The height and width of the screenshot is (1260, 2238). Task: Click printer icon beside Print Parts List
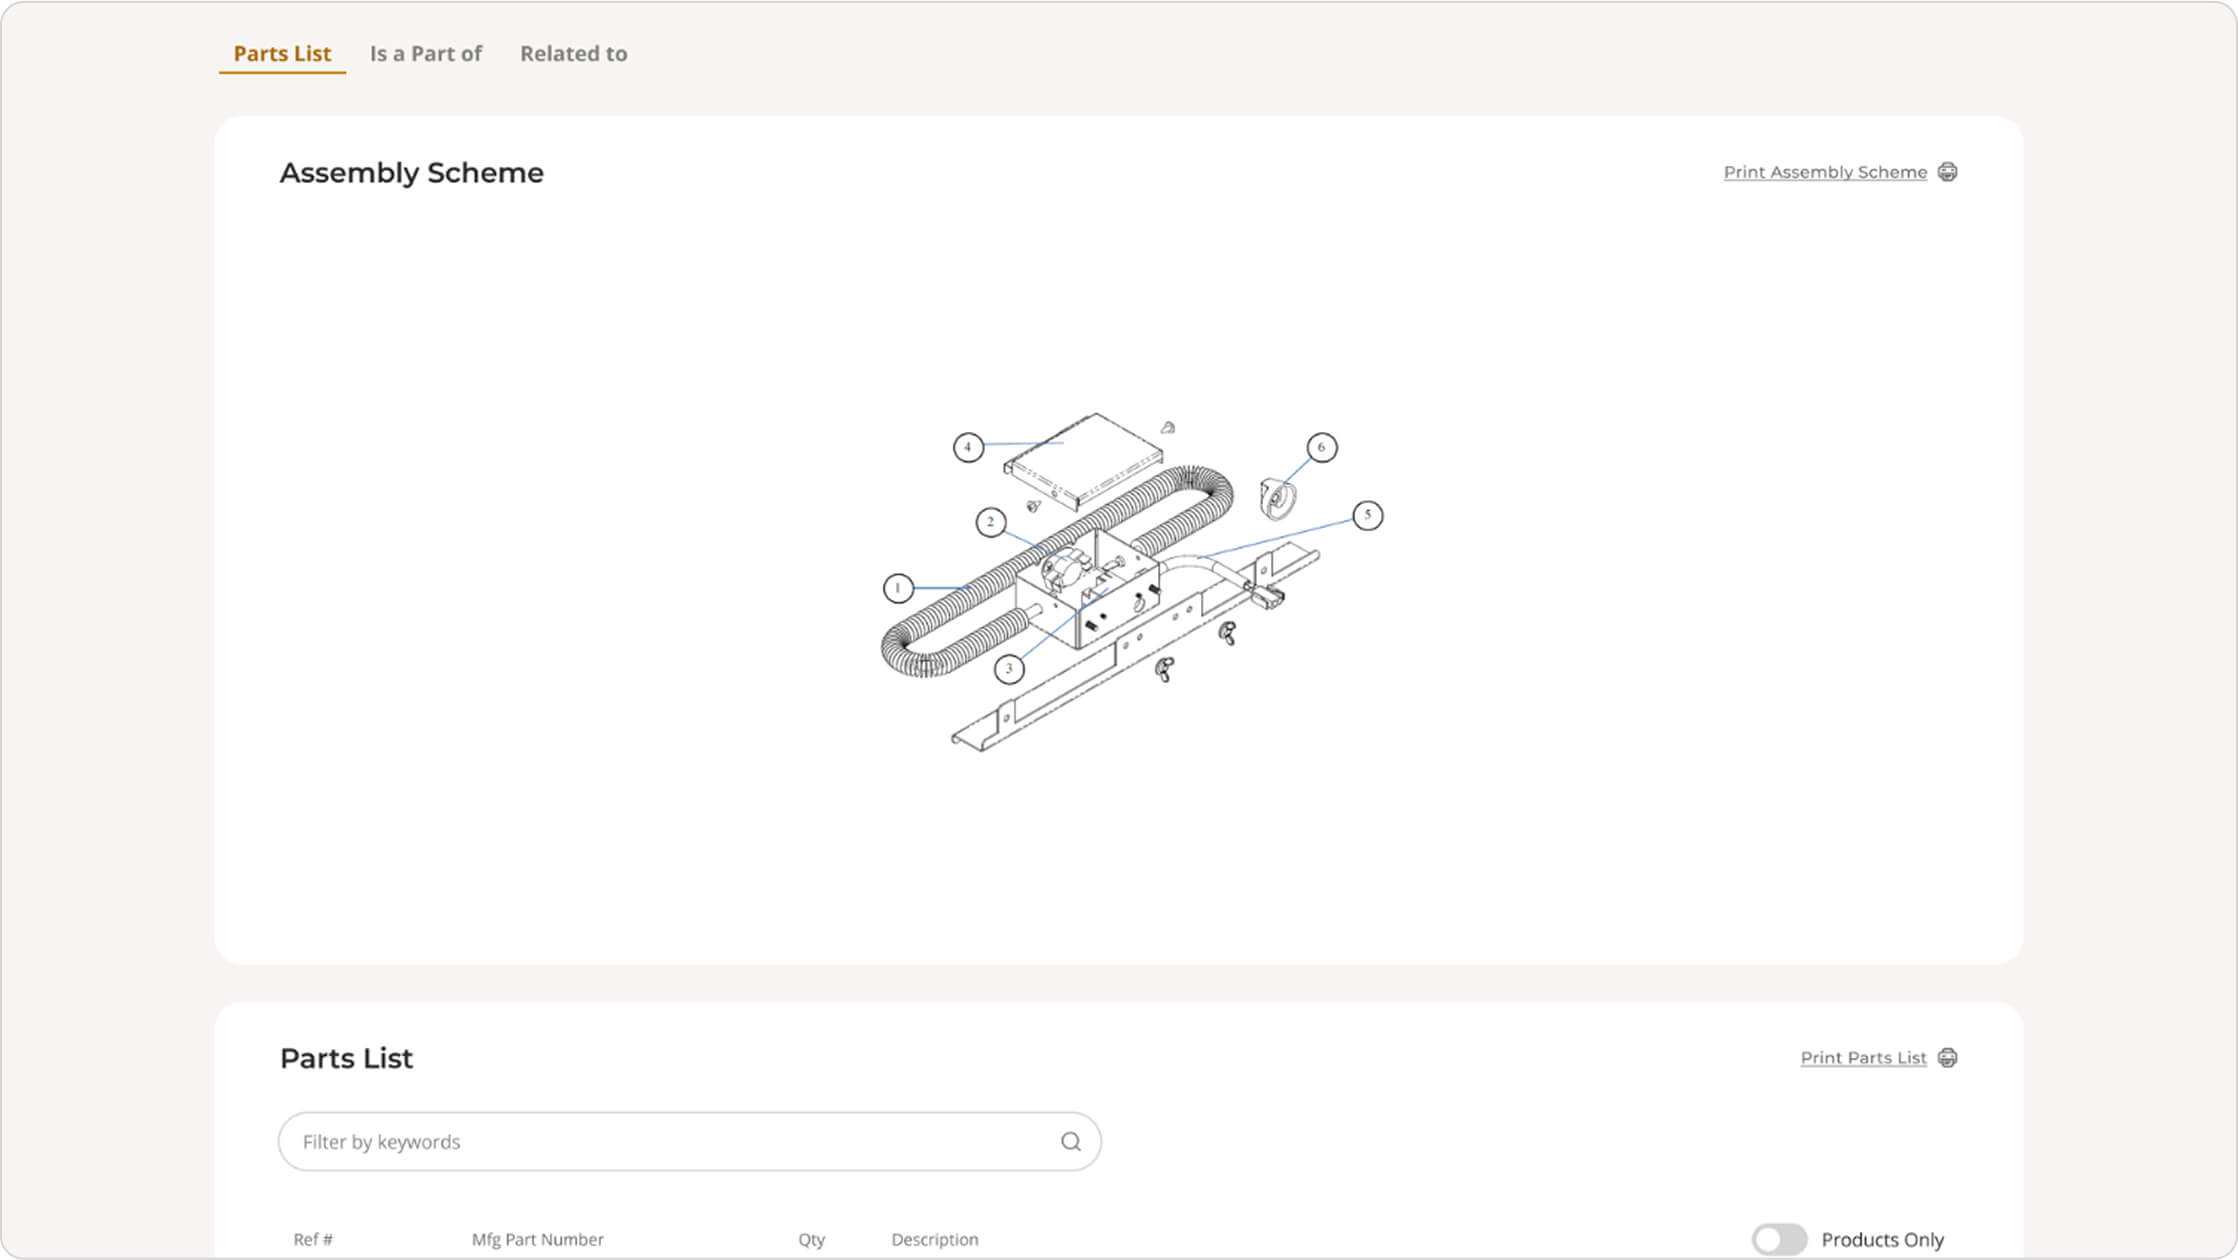(x=1947, y=1058)
